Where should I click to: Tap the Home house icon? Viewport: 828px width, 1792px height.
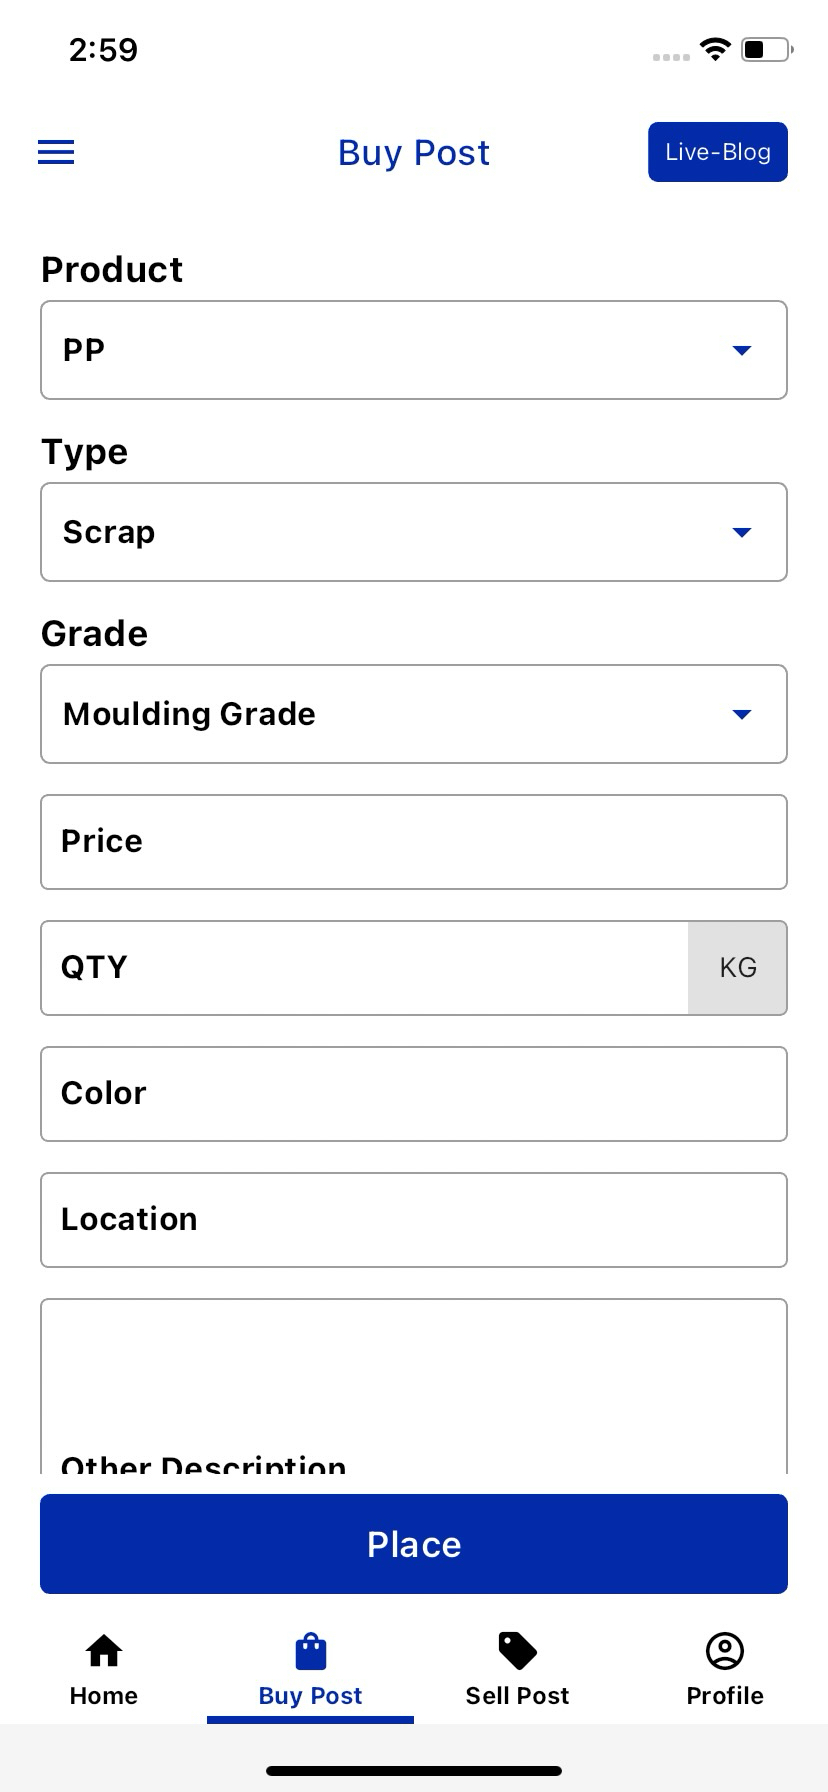(104, 1651)
